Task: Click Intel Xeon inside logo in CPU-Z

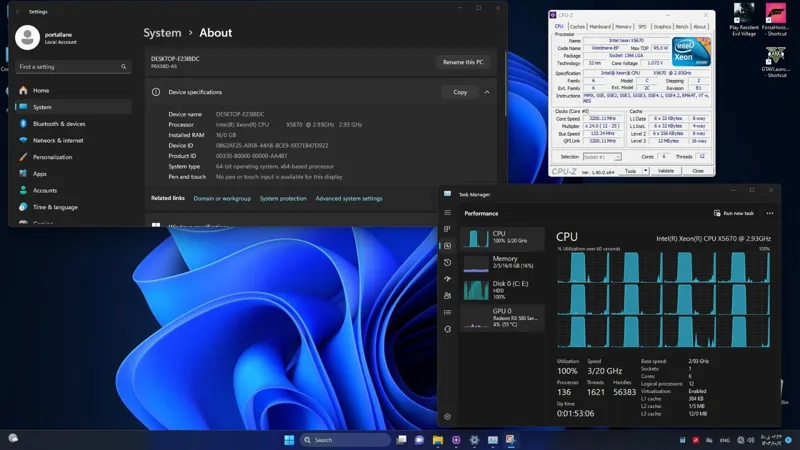Action: pyautogui.click(x=691, y=51)
